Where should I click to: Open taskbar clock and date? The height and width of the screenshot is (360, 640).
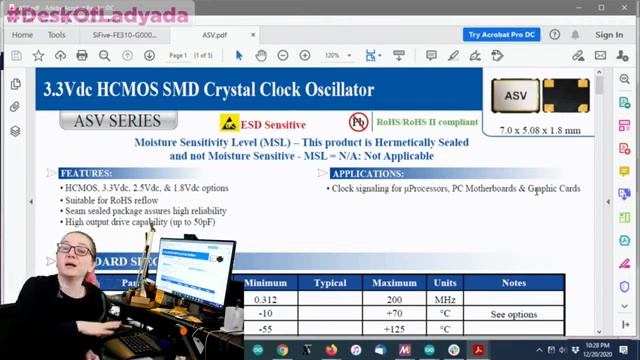[x=597, y=350]
